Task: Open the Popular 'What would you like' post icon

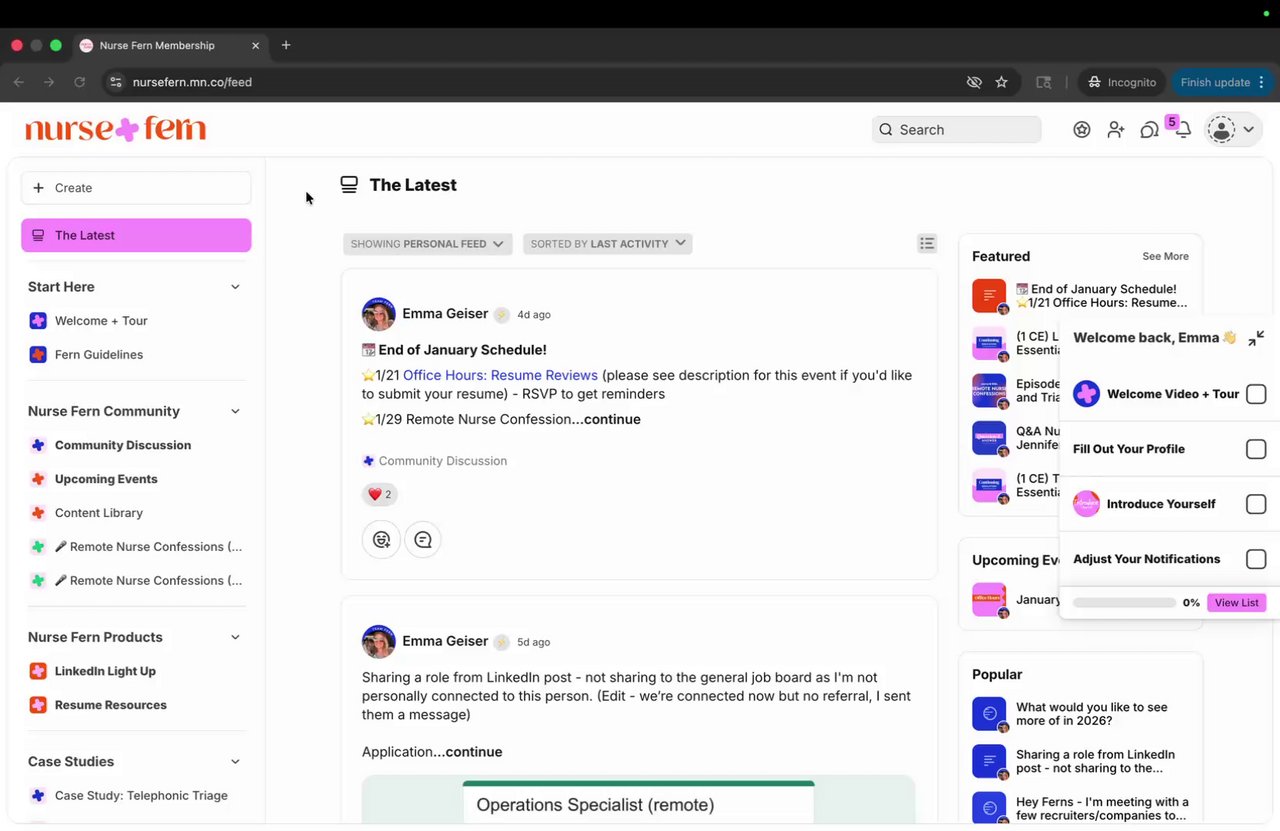Action: click(x=989, y=714)
